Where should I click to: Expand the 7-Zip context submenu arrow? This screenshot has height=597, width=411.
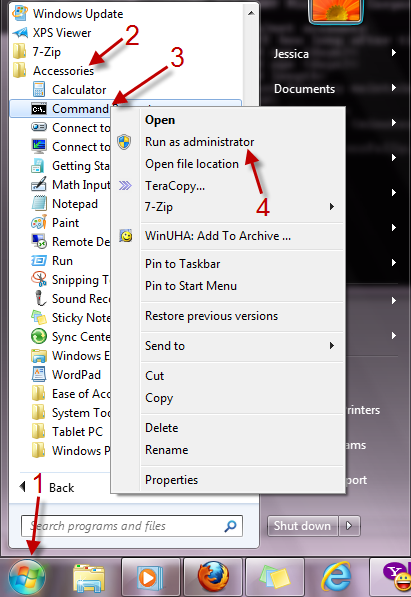click(332, 207)
